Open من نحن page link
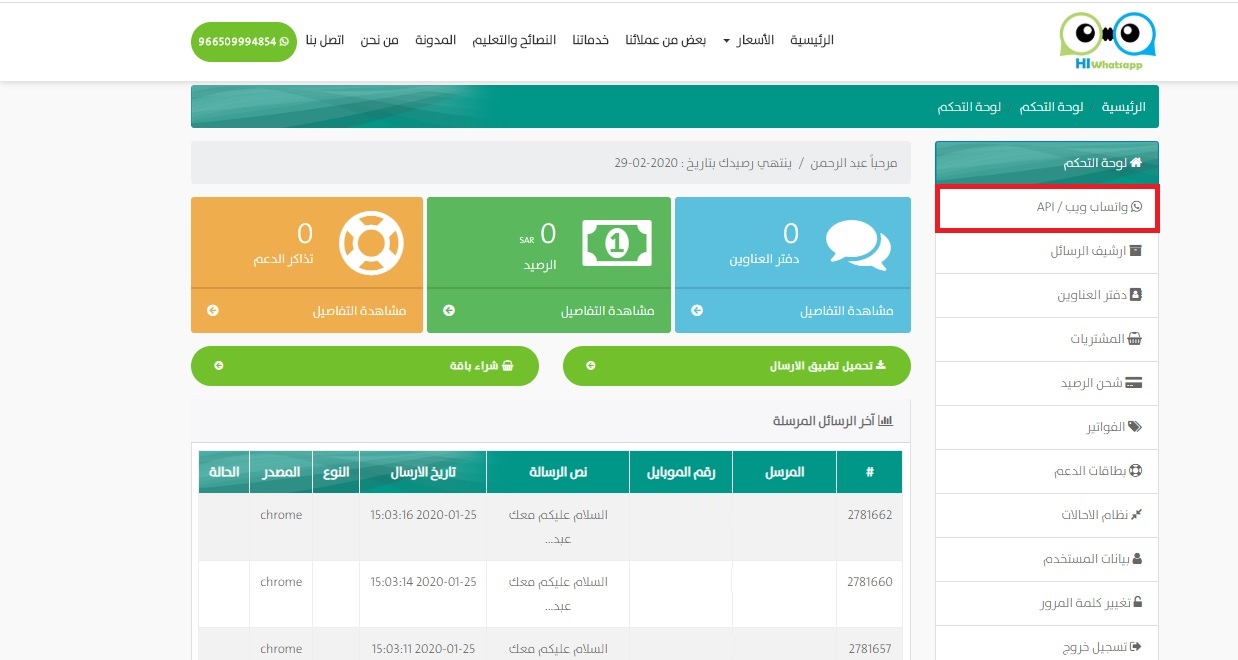Viewport: 1238px width, 660px height. [378, 40]
